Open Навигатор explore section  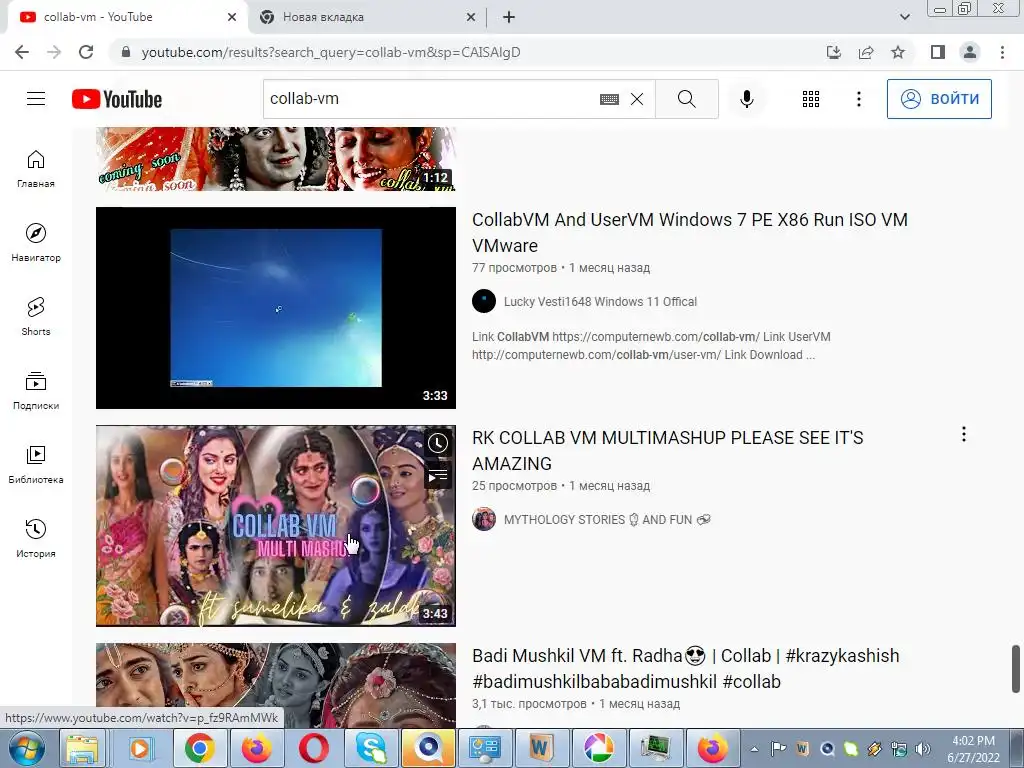point(36,243)
